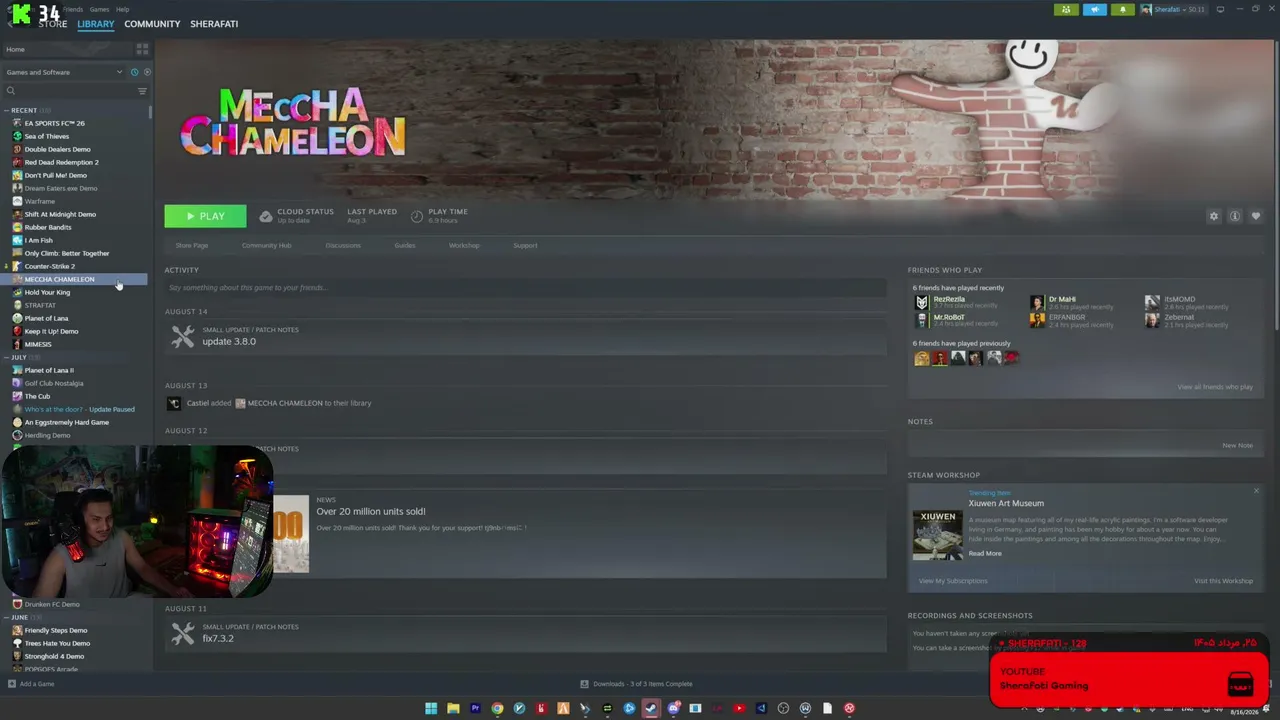Open the Friends menu

73,9
